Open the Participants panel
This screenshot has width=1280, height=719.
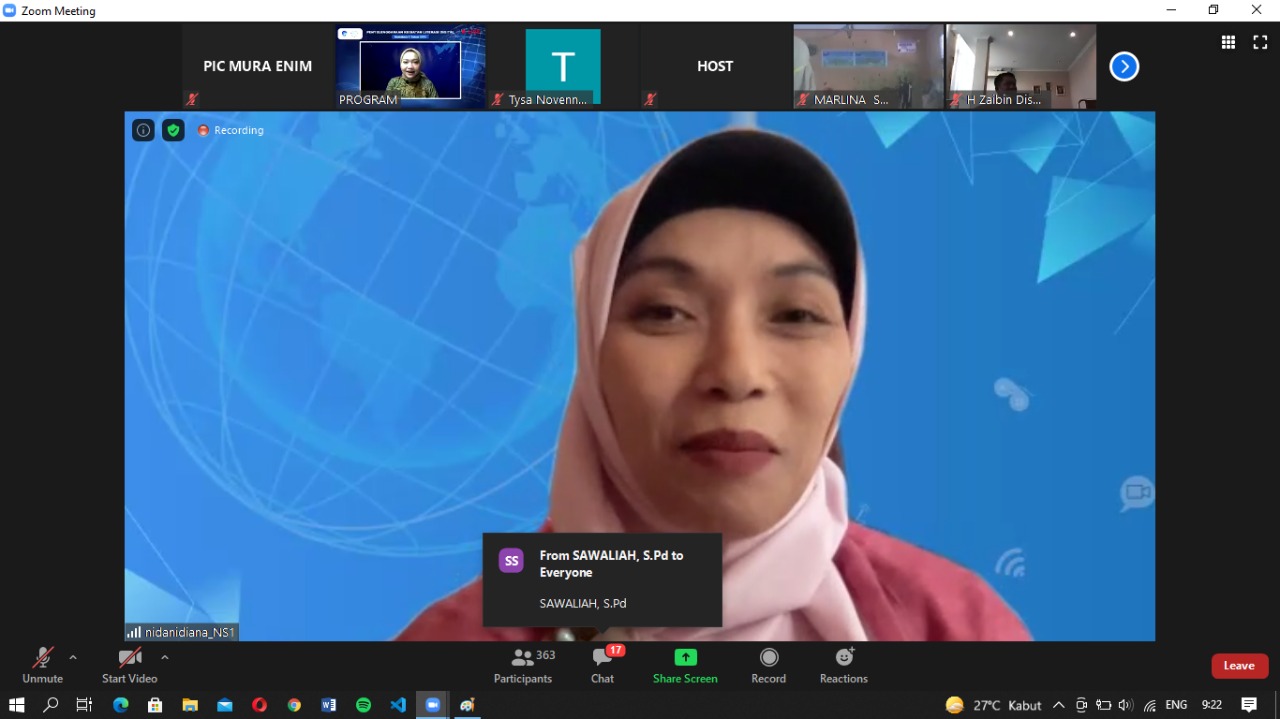(x=522, y=665)
